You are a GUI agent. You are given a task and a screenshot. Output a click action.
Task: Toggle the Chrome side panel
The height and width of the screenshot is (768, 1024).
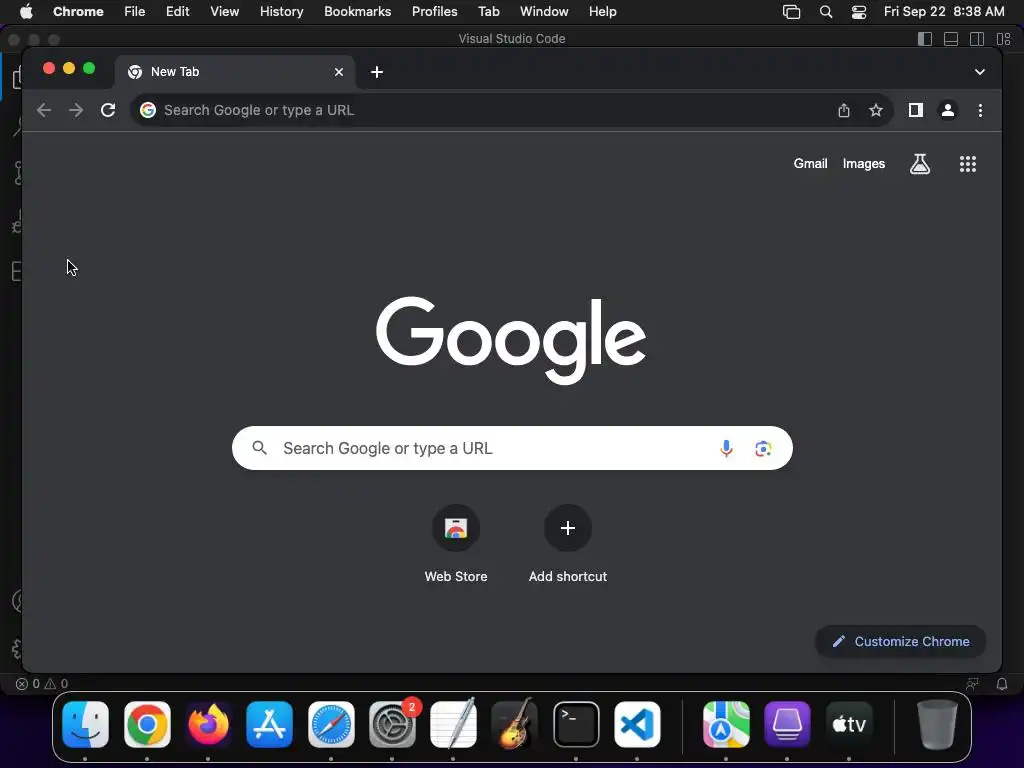(916, 110)
